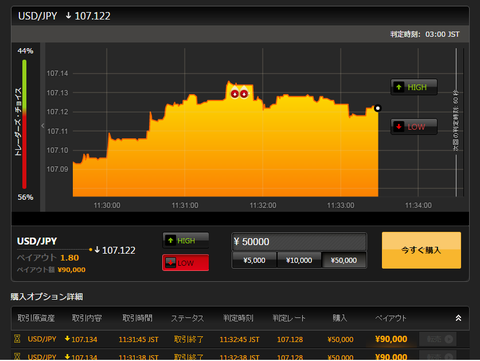480x361 pixels.
Task: Click the 11:32:45 JST expiry time cell
Action: point(239,339)
